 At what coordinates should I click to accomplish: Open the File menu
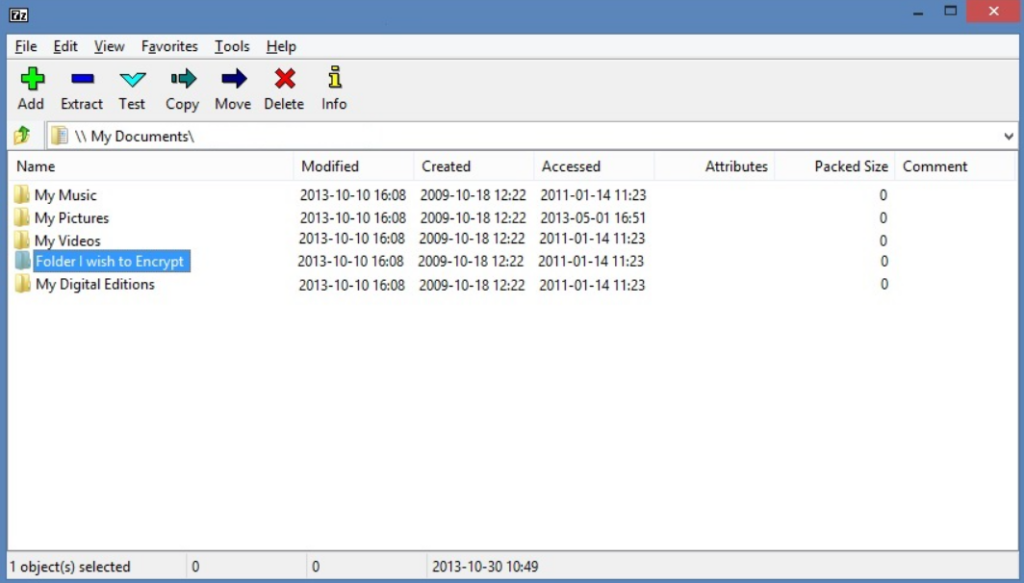[x=26, y=46]
